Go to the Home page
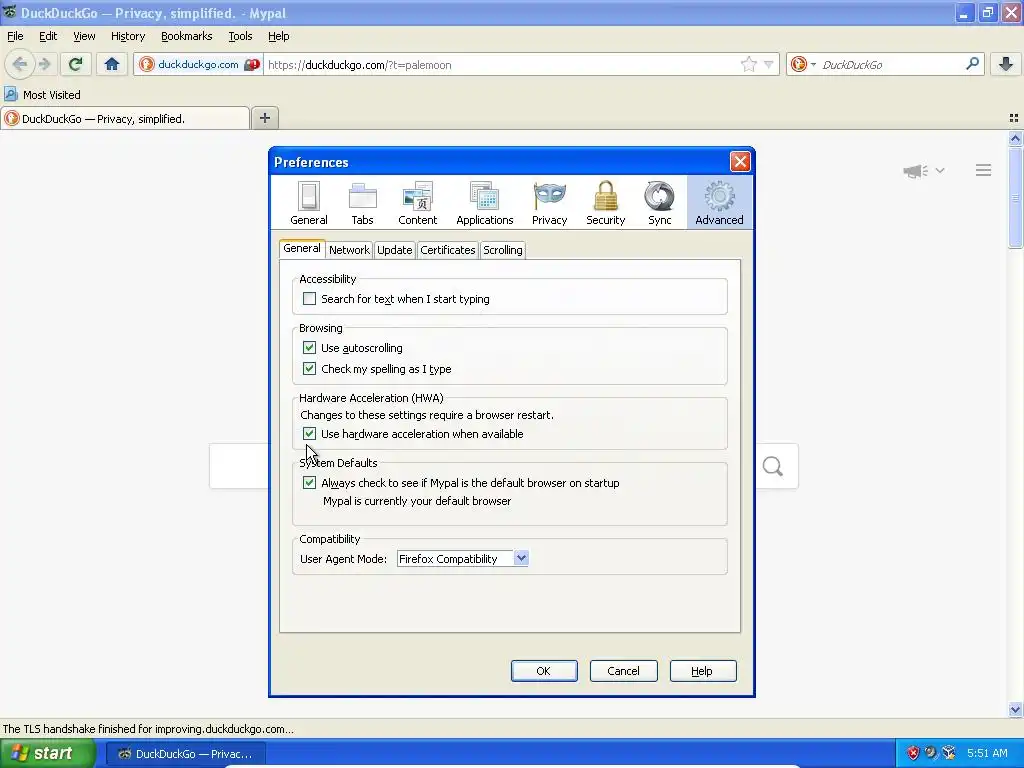This screenshot has height=768, width=1024. pyautogui.click(x=112, y=64)
